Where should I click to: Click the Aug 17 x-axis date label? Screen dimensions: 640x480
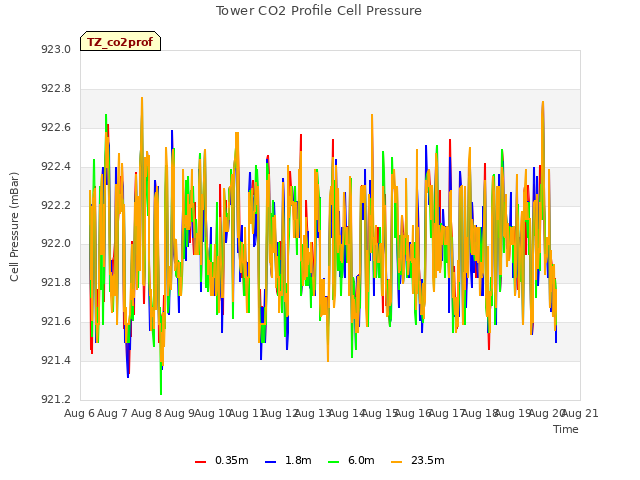click(446, 413)
